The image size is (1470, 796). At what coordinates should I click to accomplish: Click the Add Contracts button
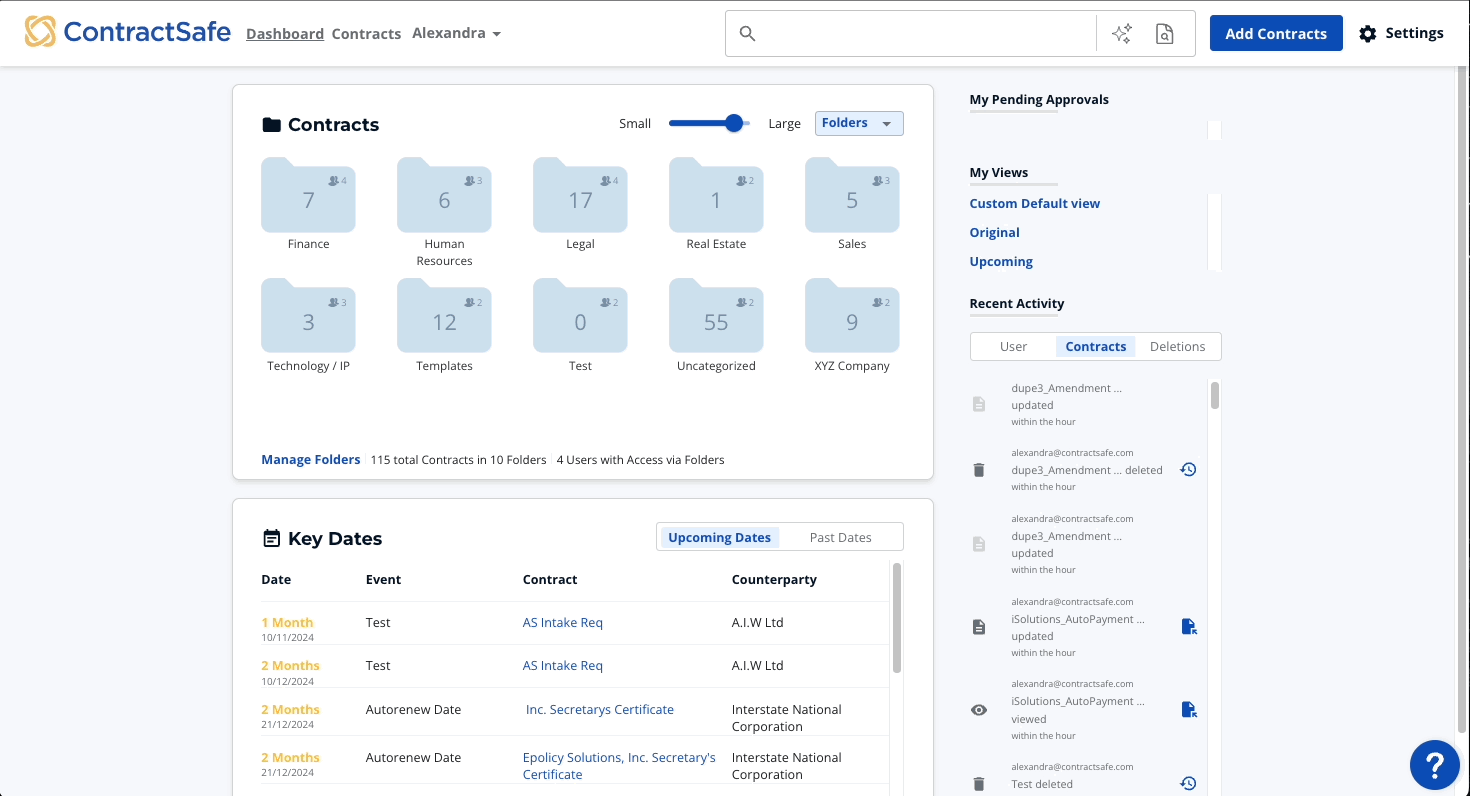tap(1275, 33)
